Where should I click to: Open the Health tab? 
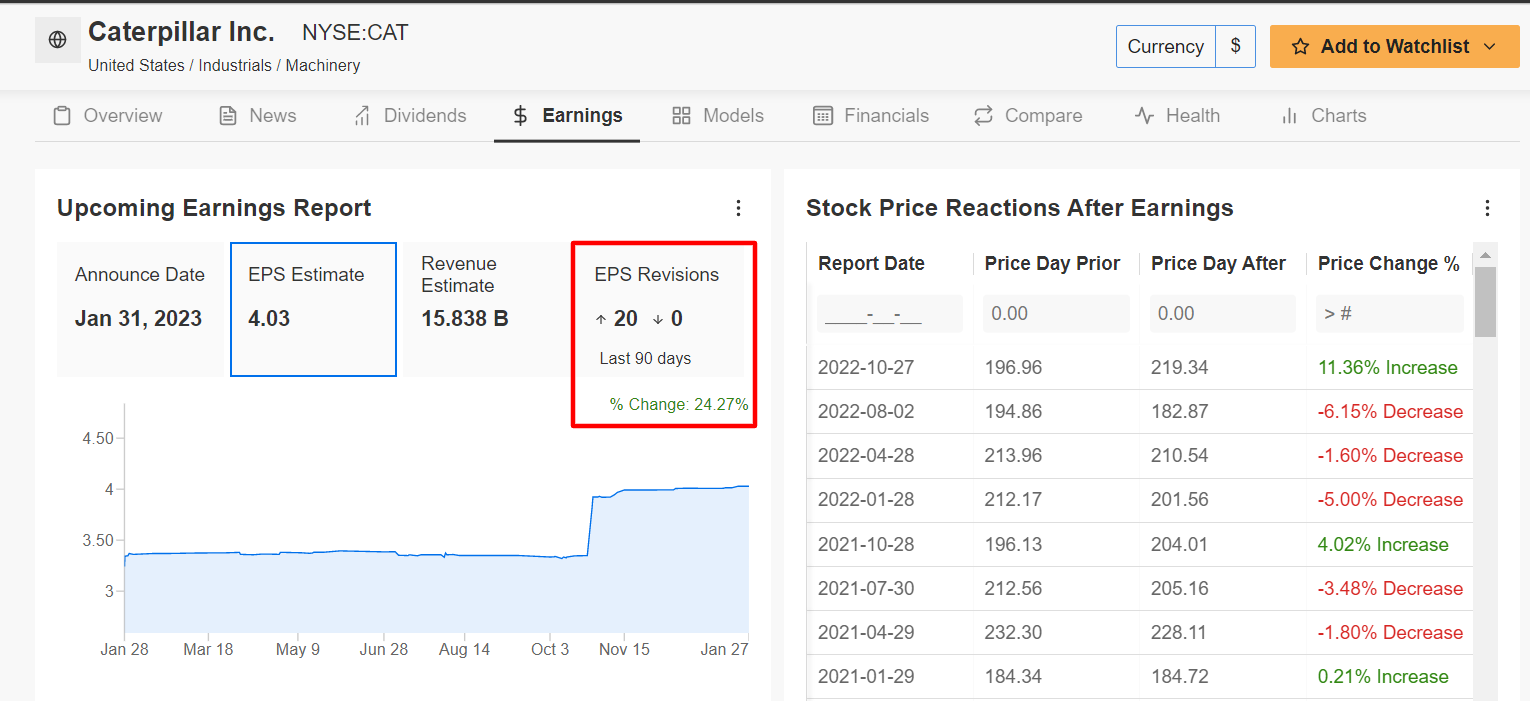(1178, 116)
